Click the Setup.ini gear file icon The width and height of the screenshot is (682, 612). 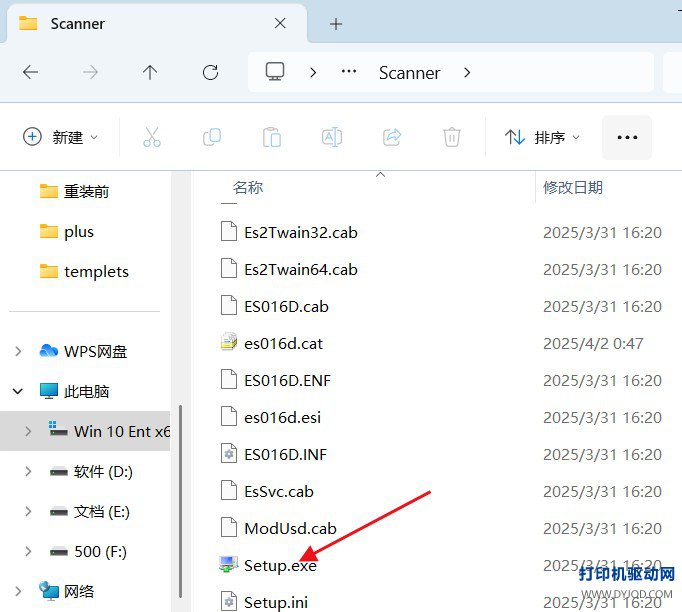229,602
